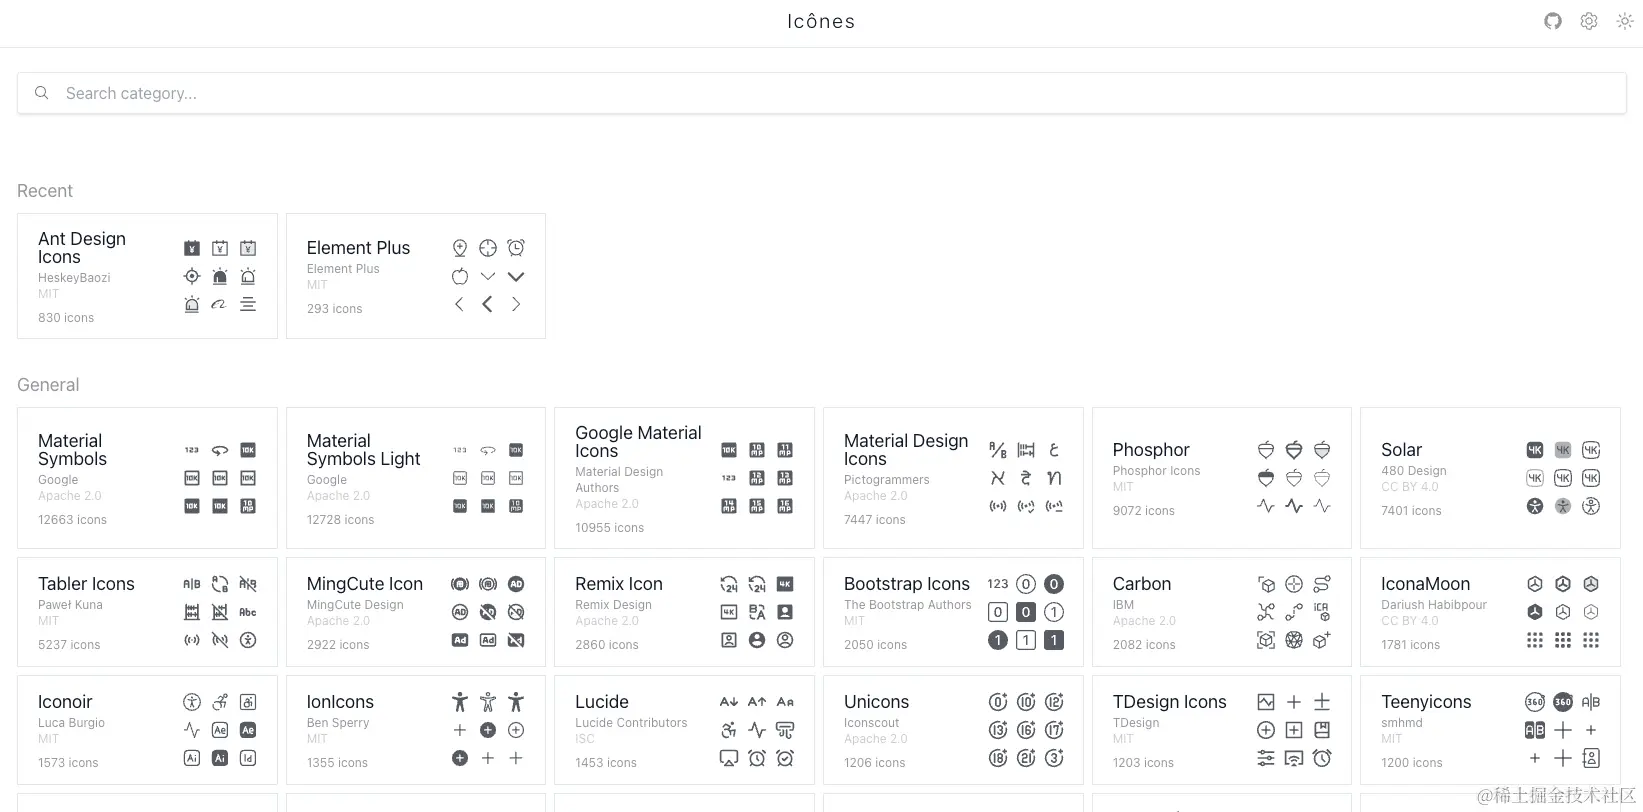Viewport: 1643px width, 812px height.
Task: Open the Carbon collection by IBM
Action: 1222,612
